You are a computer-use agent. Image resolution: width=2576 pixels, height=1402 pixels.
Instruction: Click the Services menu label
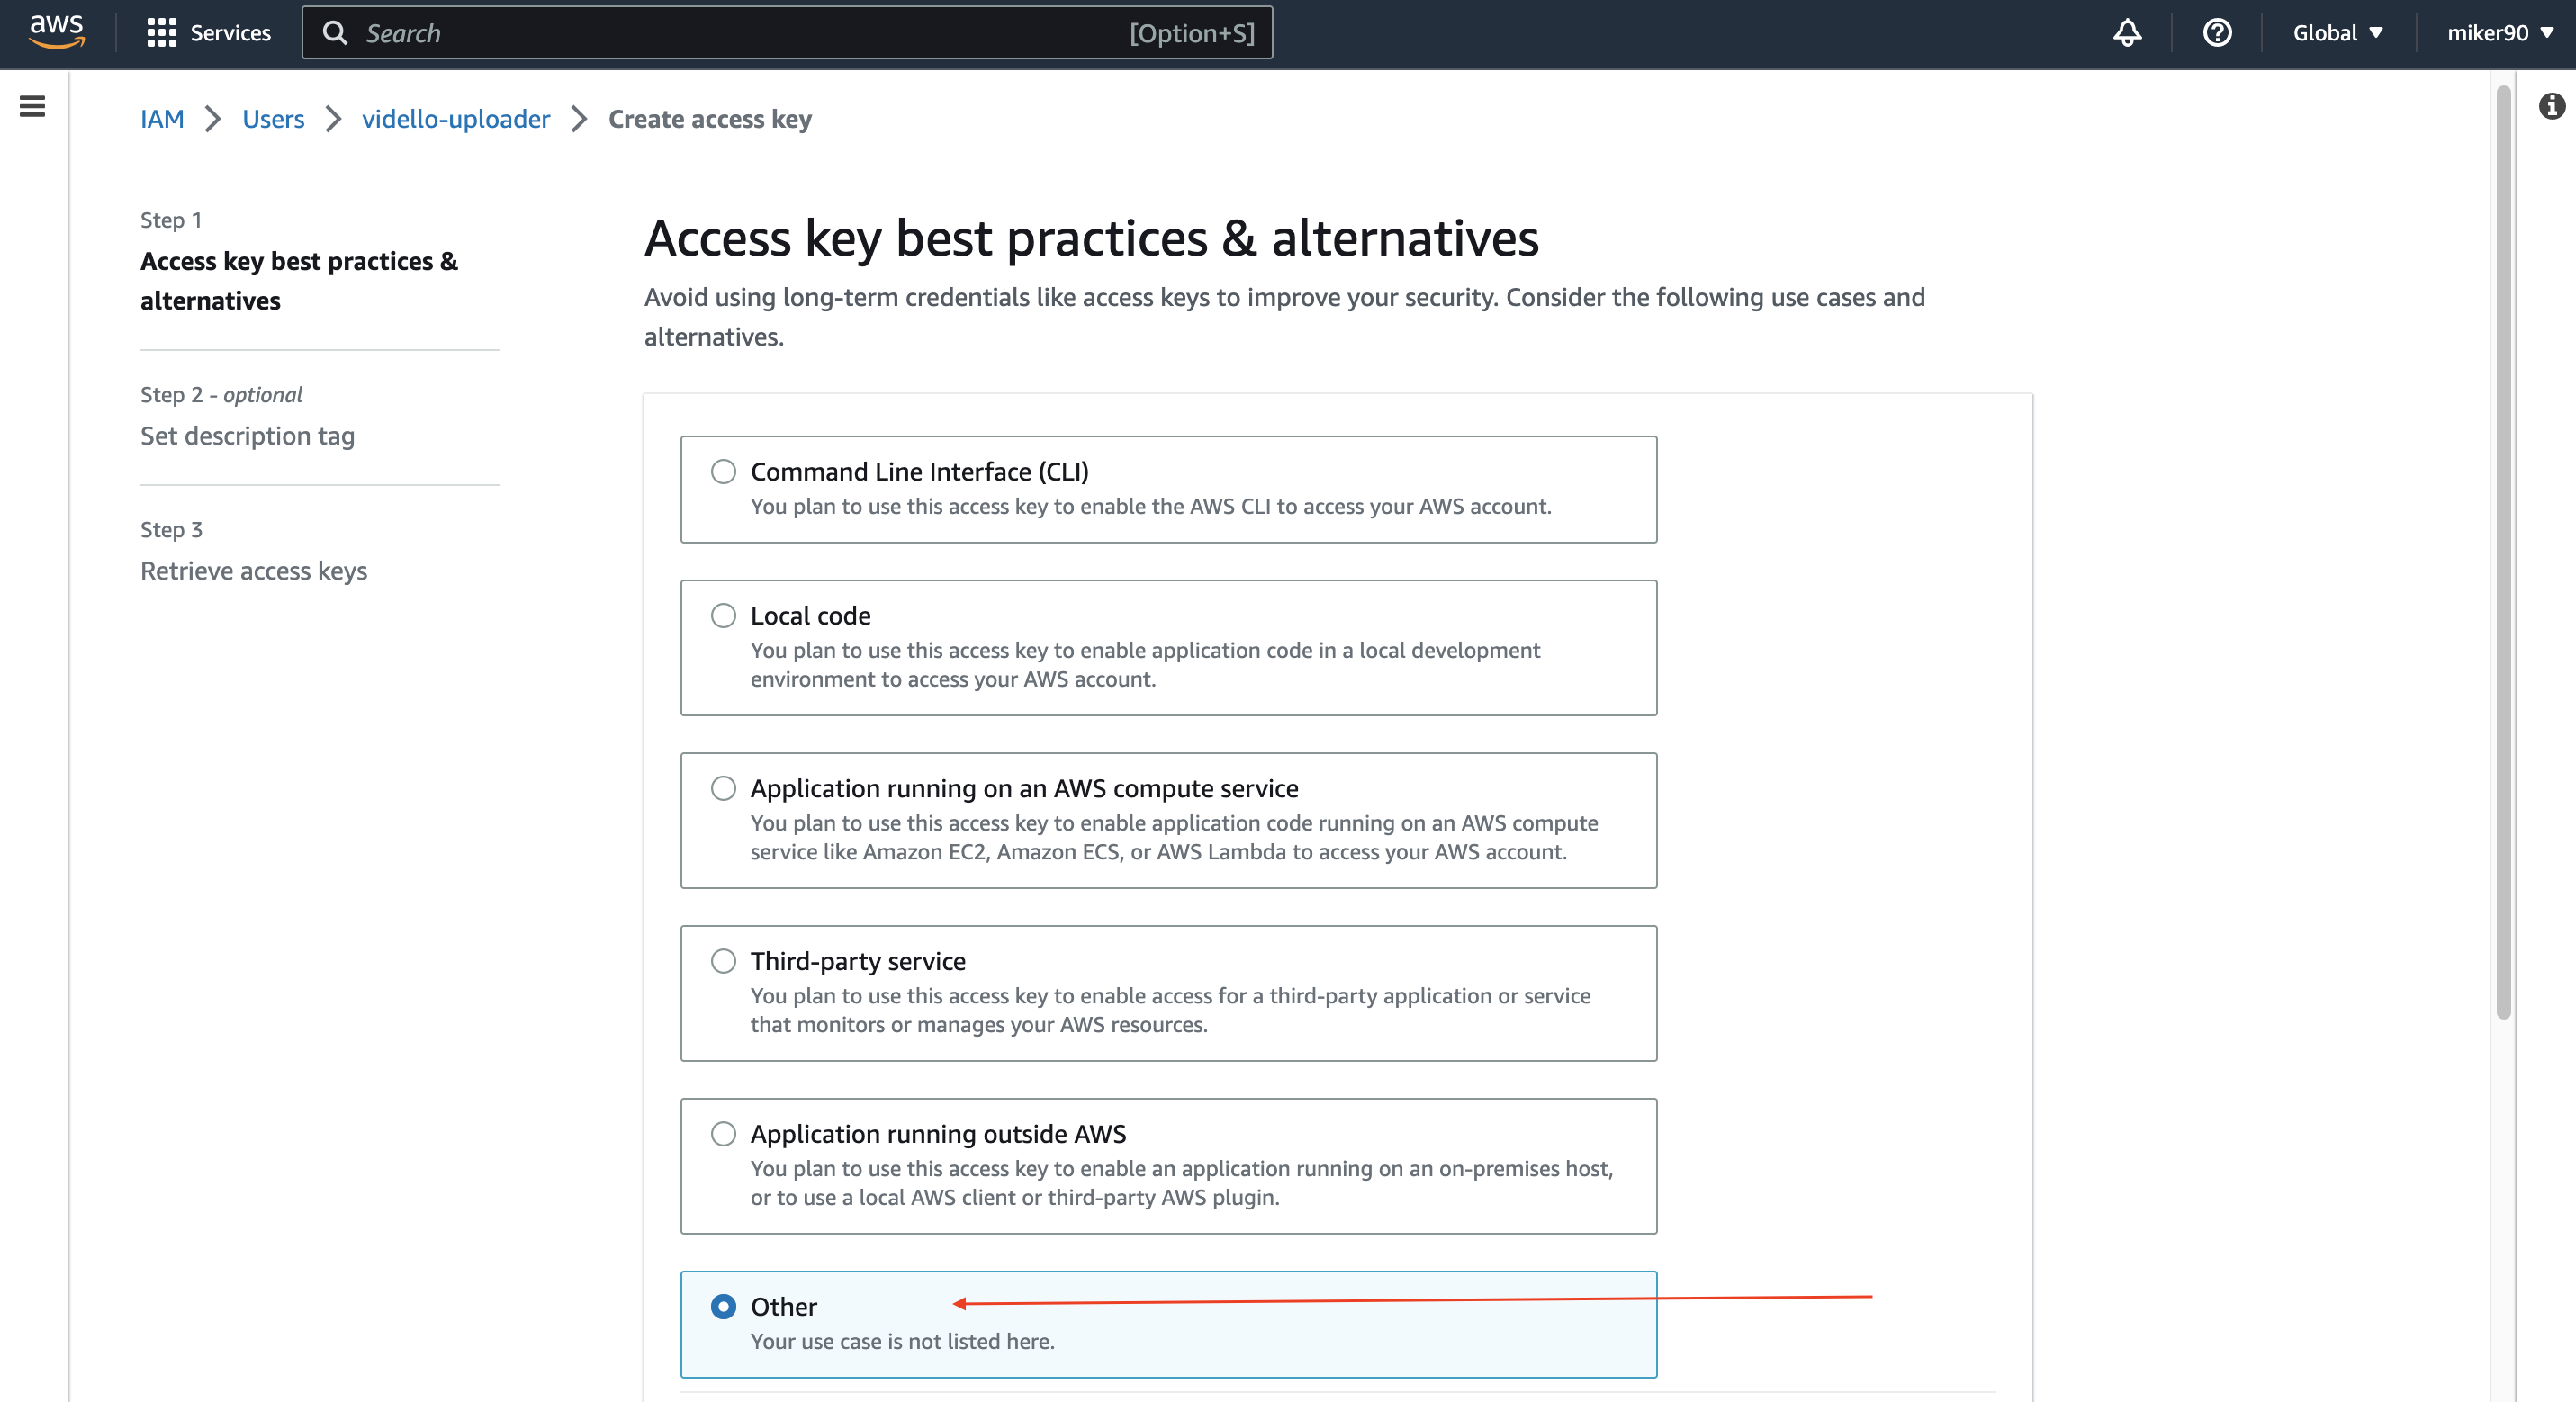230,33
